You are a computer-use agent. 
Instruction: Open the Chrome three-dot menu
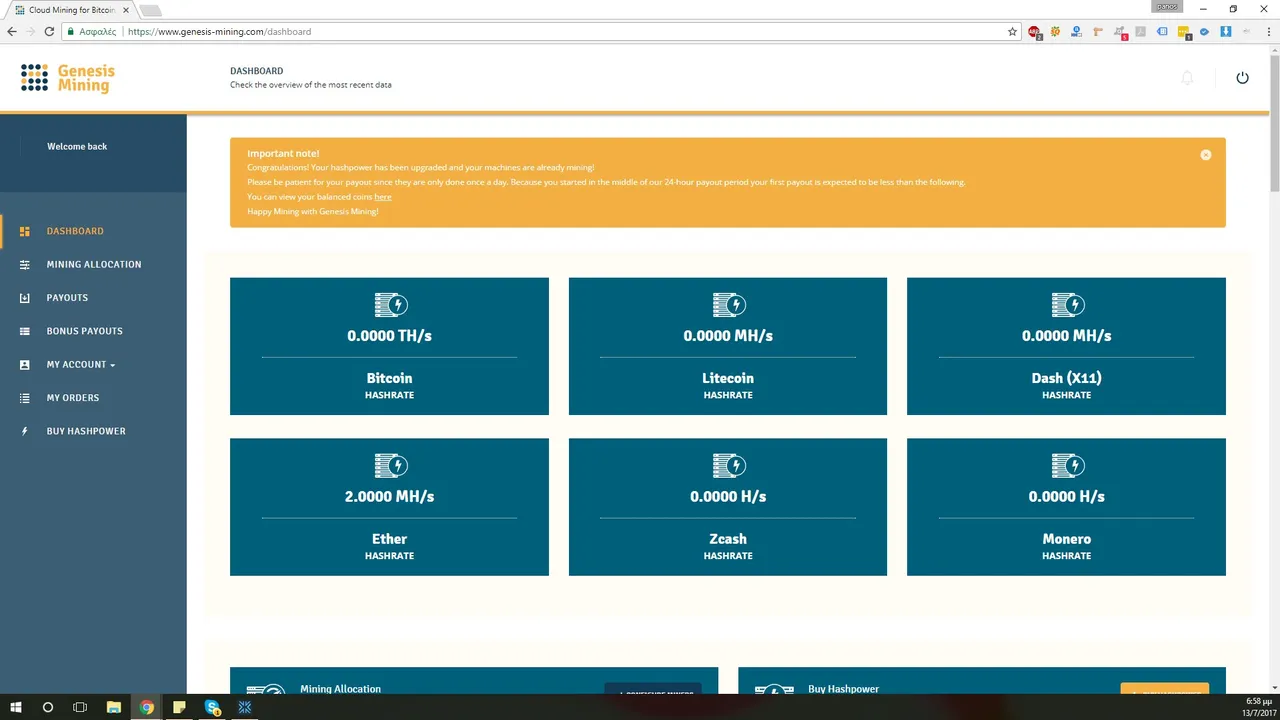click(x=1267, y=32)
